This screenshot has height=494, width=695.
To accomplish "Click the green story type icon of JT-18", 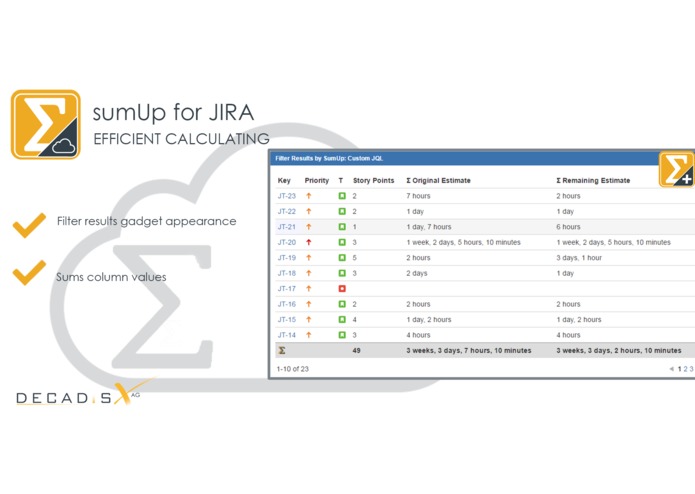I will pyautogui.click(x=342, y=273).
